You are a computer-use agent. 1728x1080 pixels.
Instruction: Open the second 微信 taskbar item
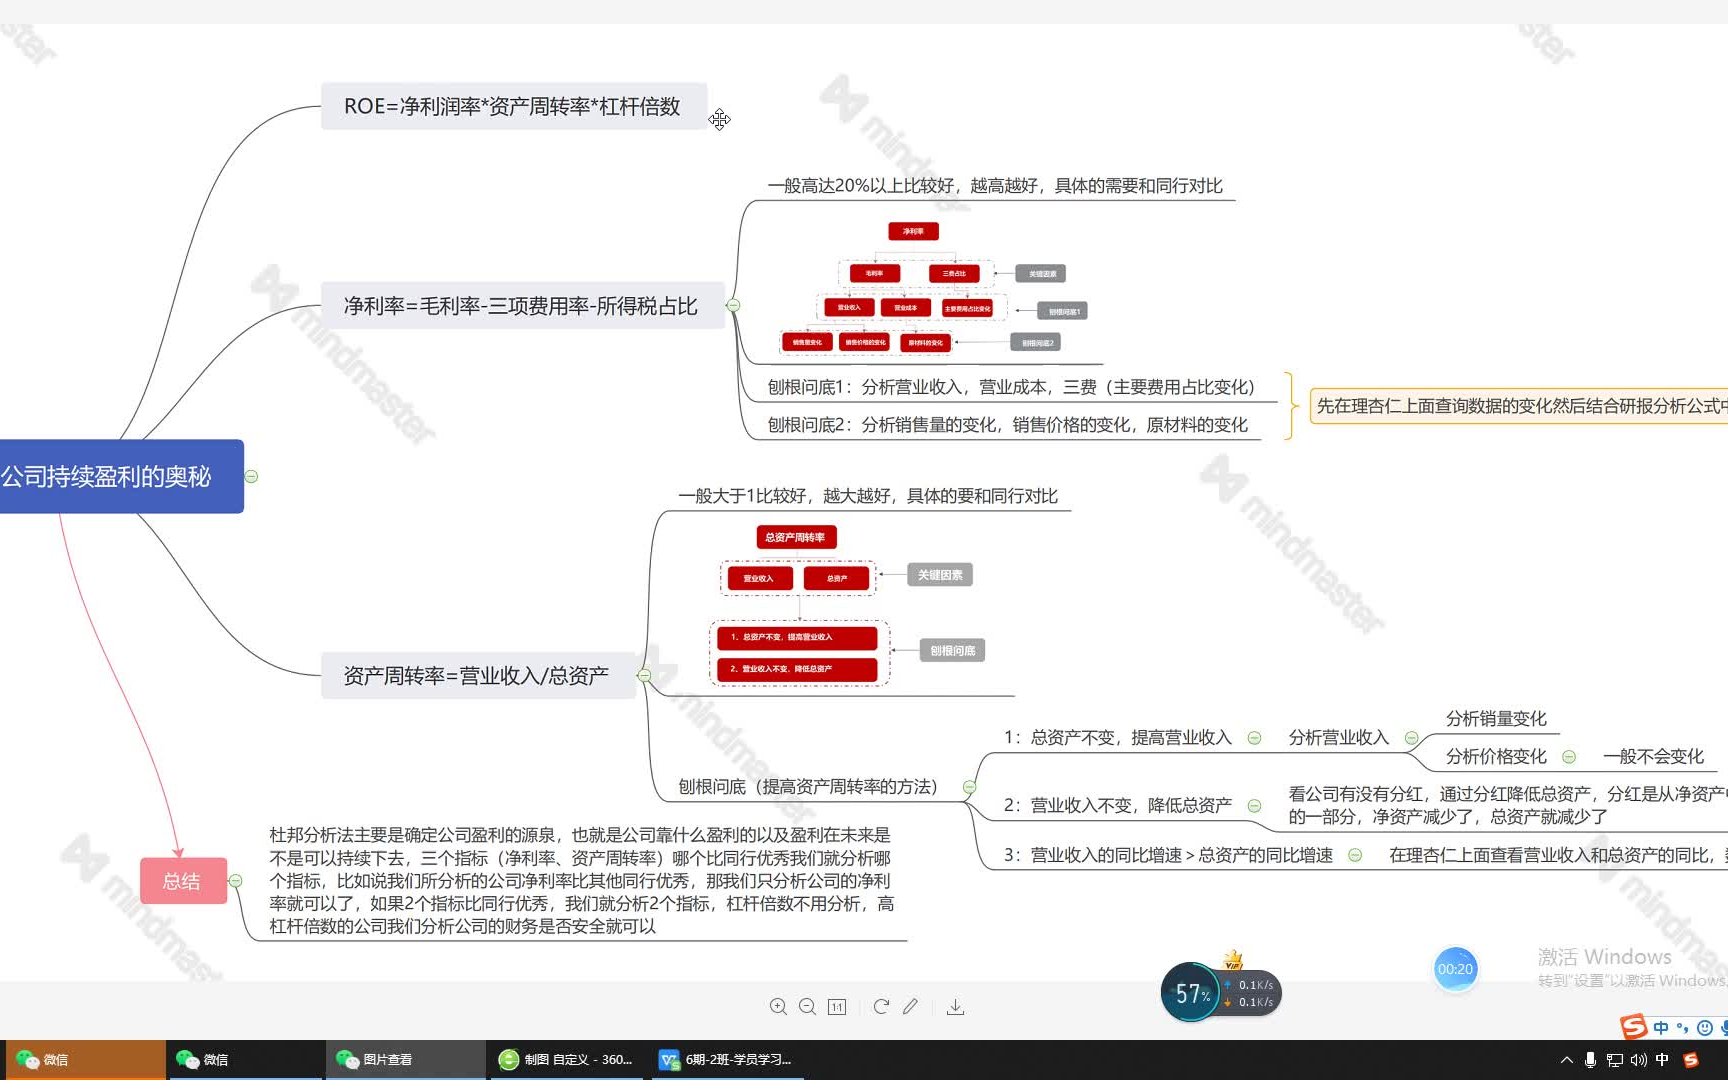coord(245,1060)
